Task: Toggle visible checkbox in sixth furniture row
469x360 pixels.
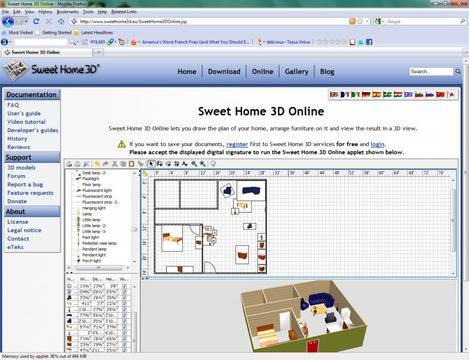Action: click(x=125, y=315)
